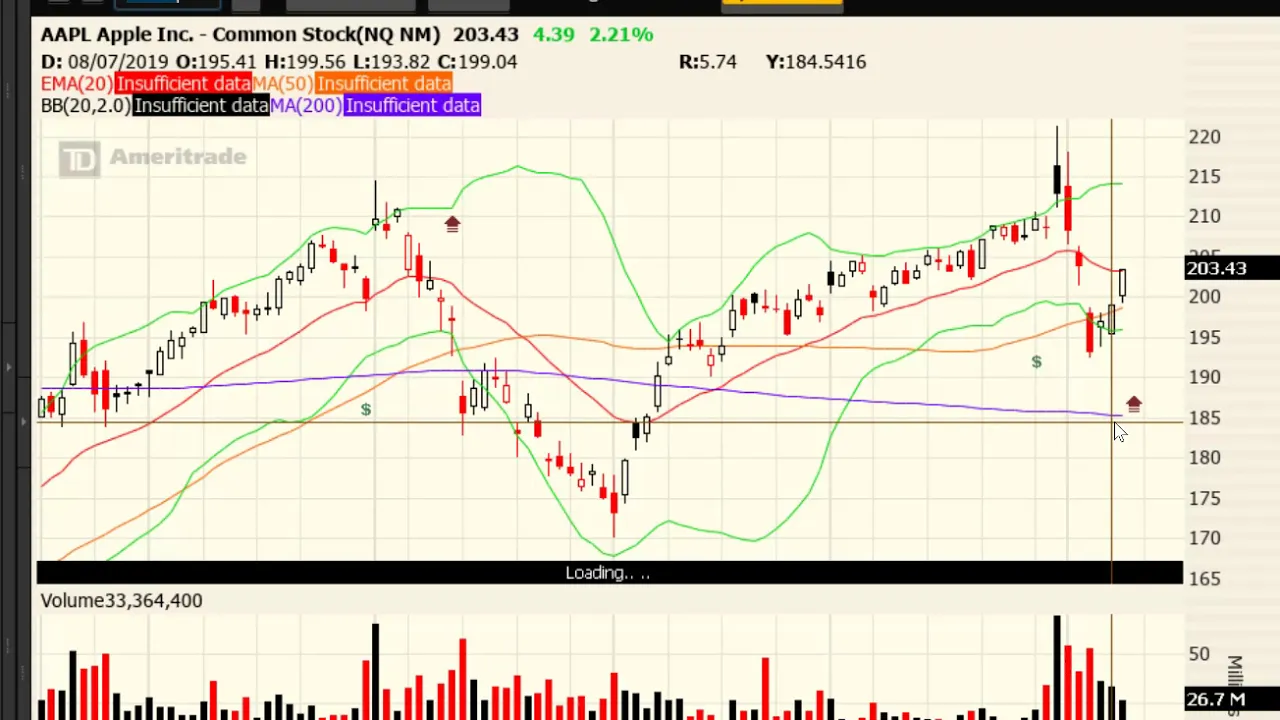Click the 195 price axis label

[1205, 337]
